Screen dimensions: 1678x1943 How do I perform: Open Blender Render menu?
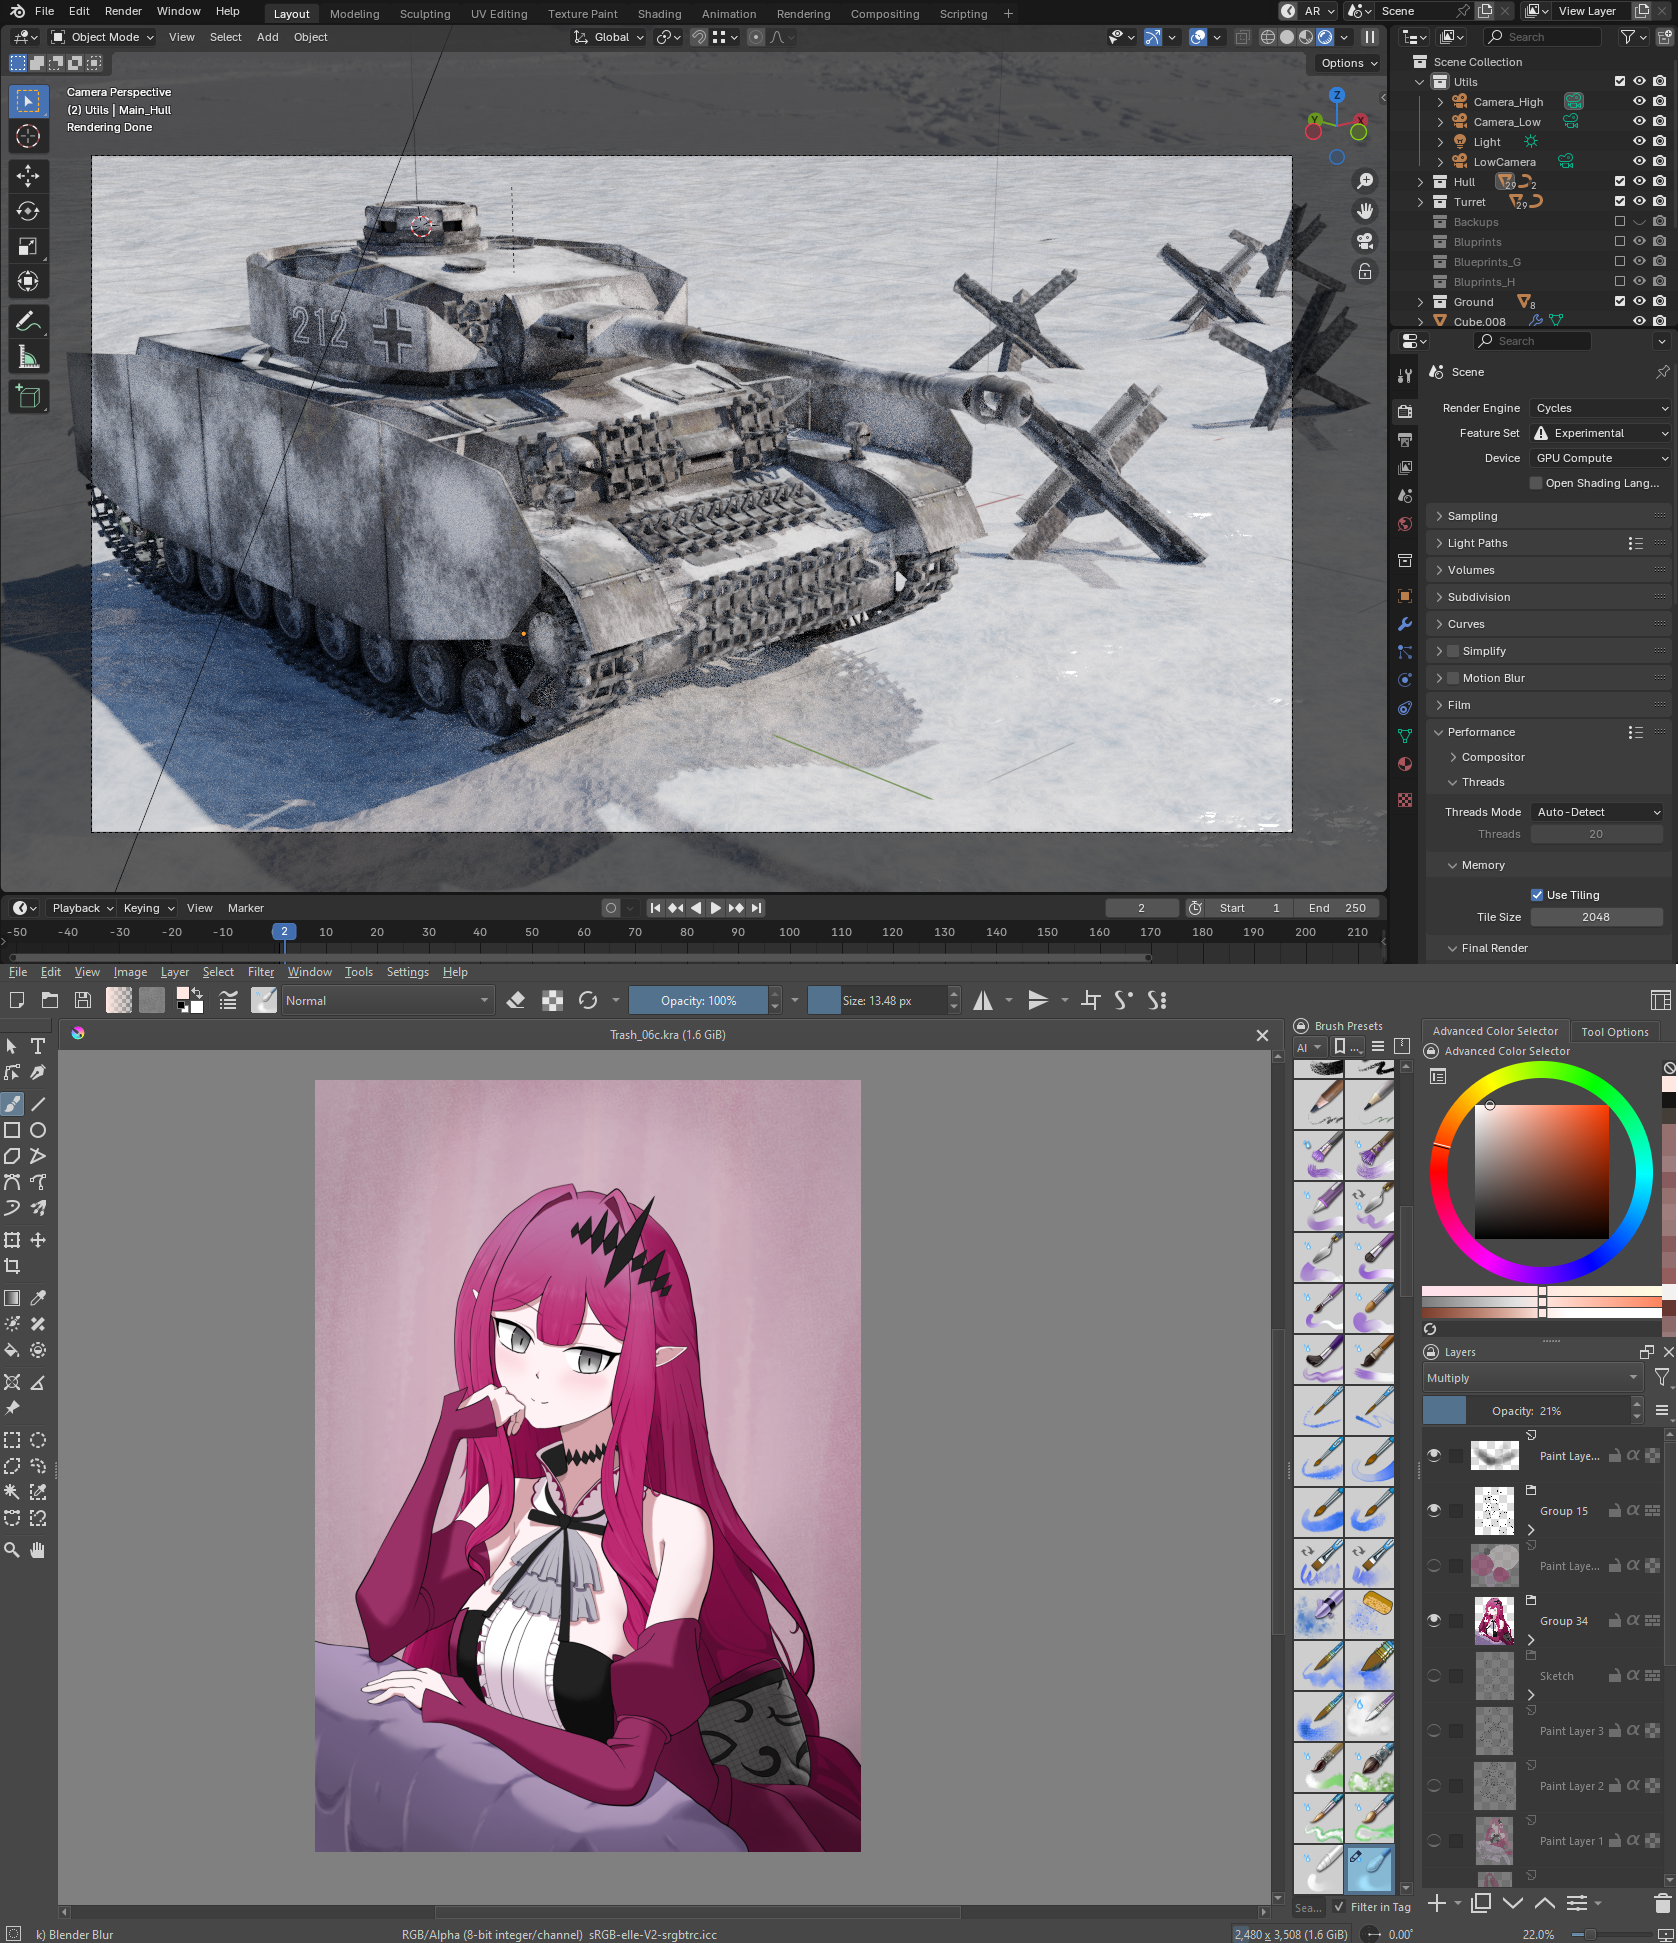pos(123,11)
